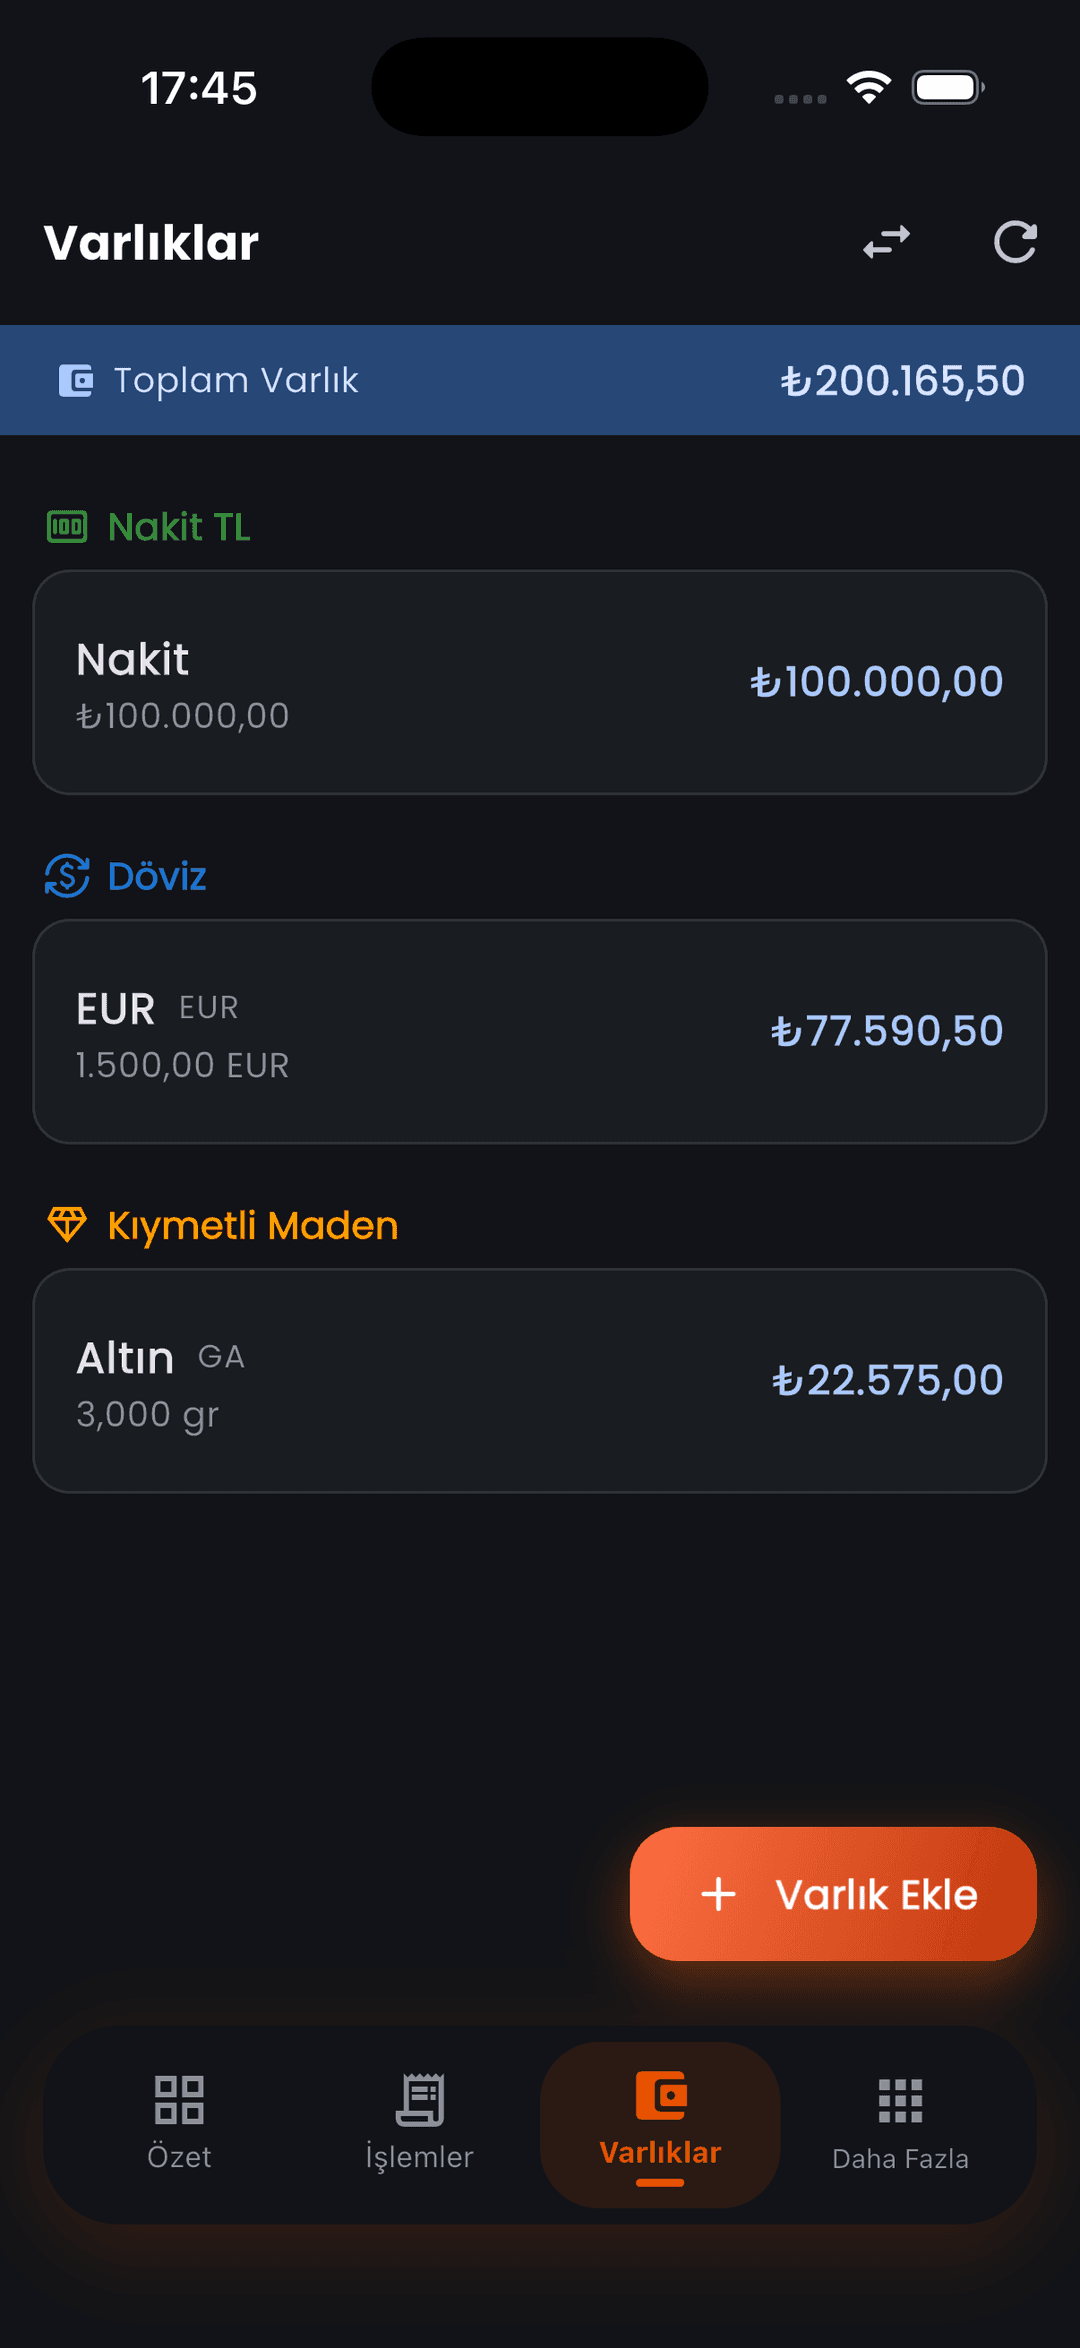
Task: Select the Varlıklar tab in bottom bar
Action: 660,2124
